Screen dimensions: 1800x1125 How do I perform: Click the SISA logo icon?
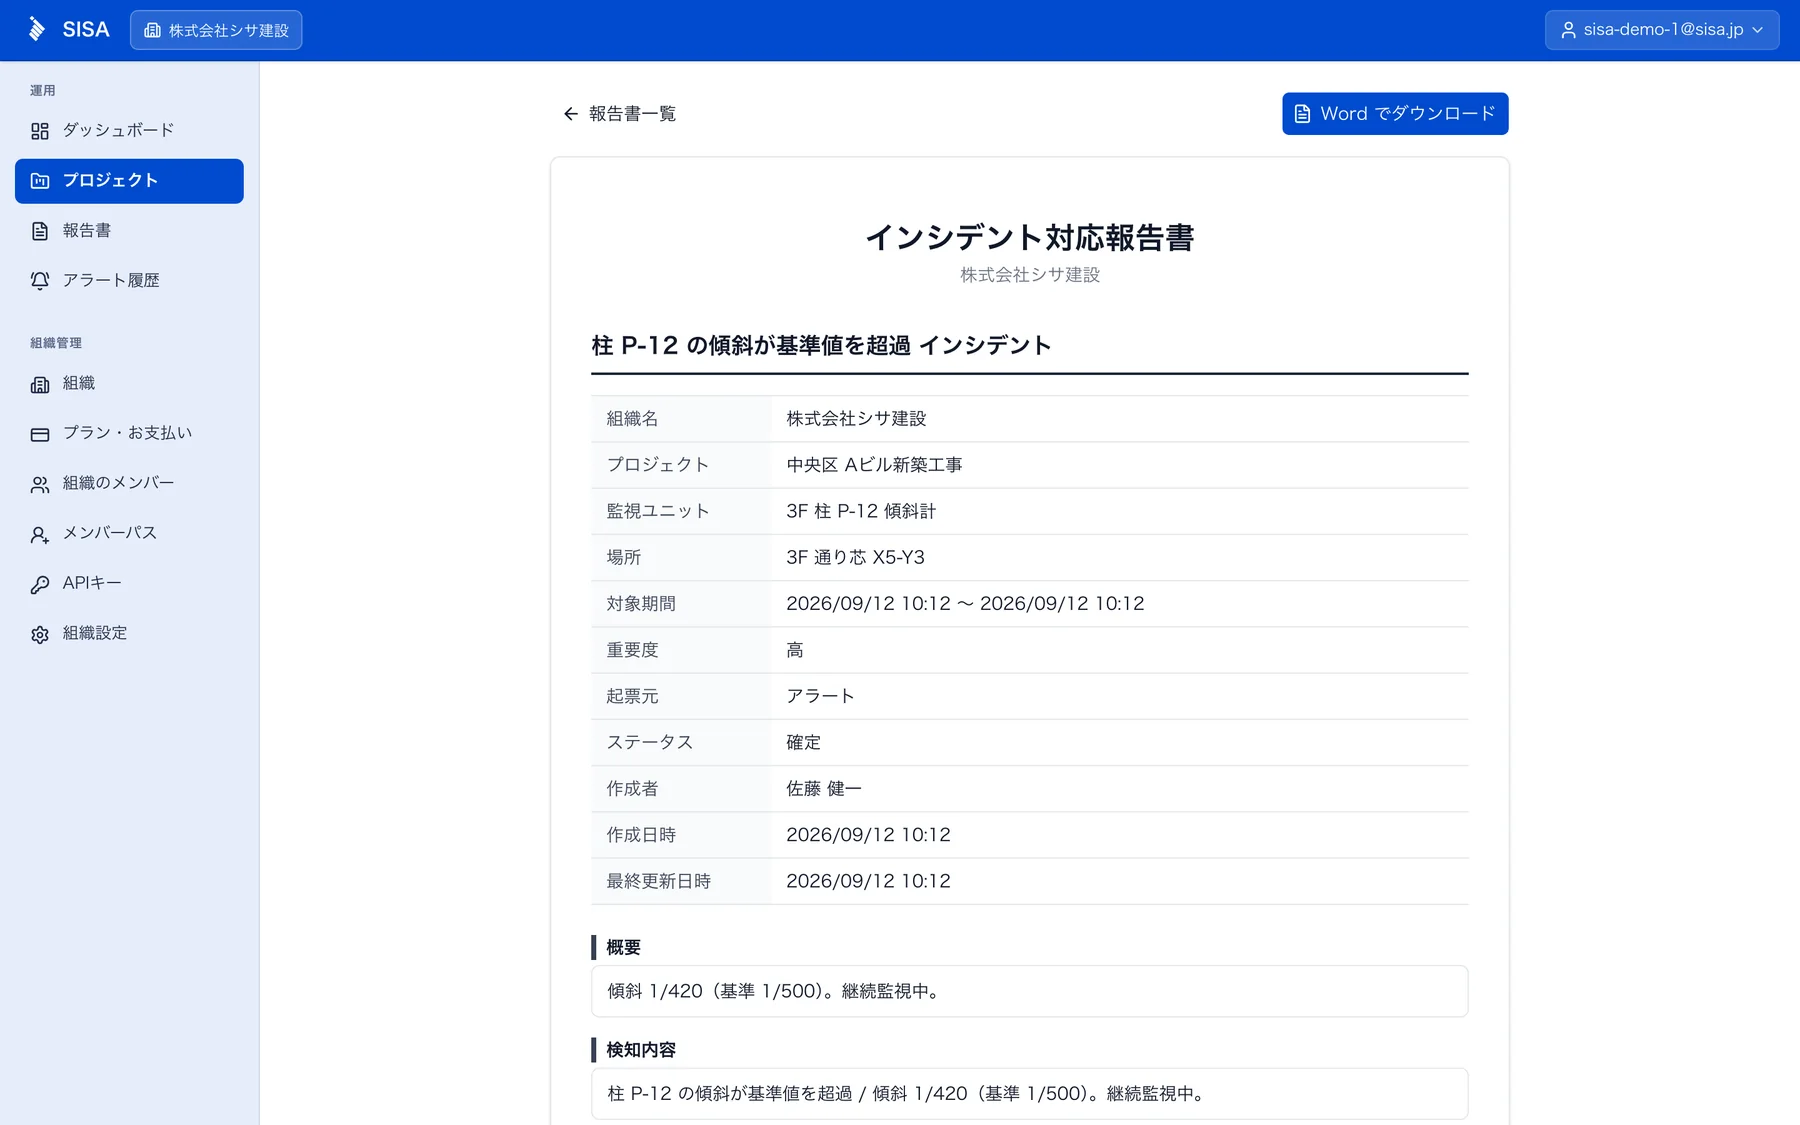37,29
